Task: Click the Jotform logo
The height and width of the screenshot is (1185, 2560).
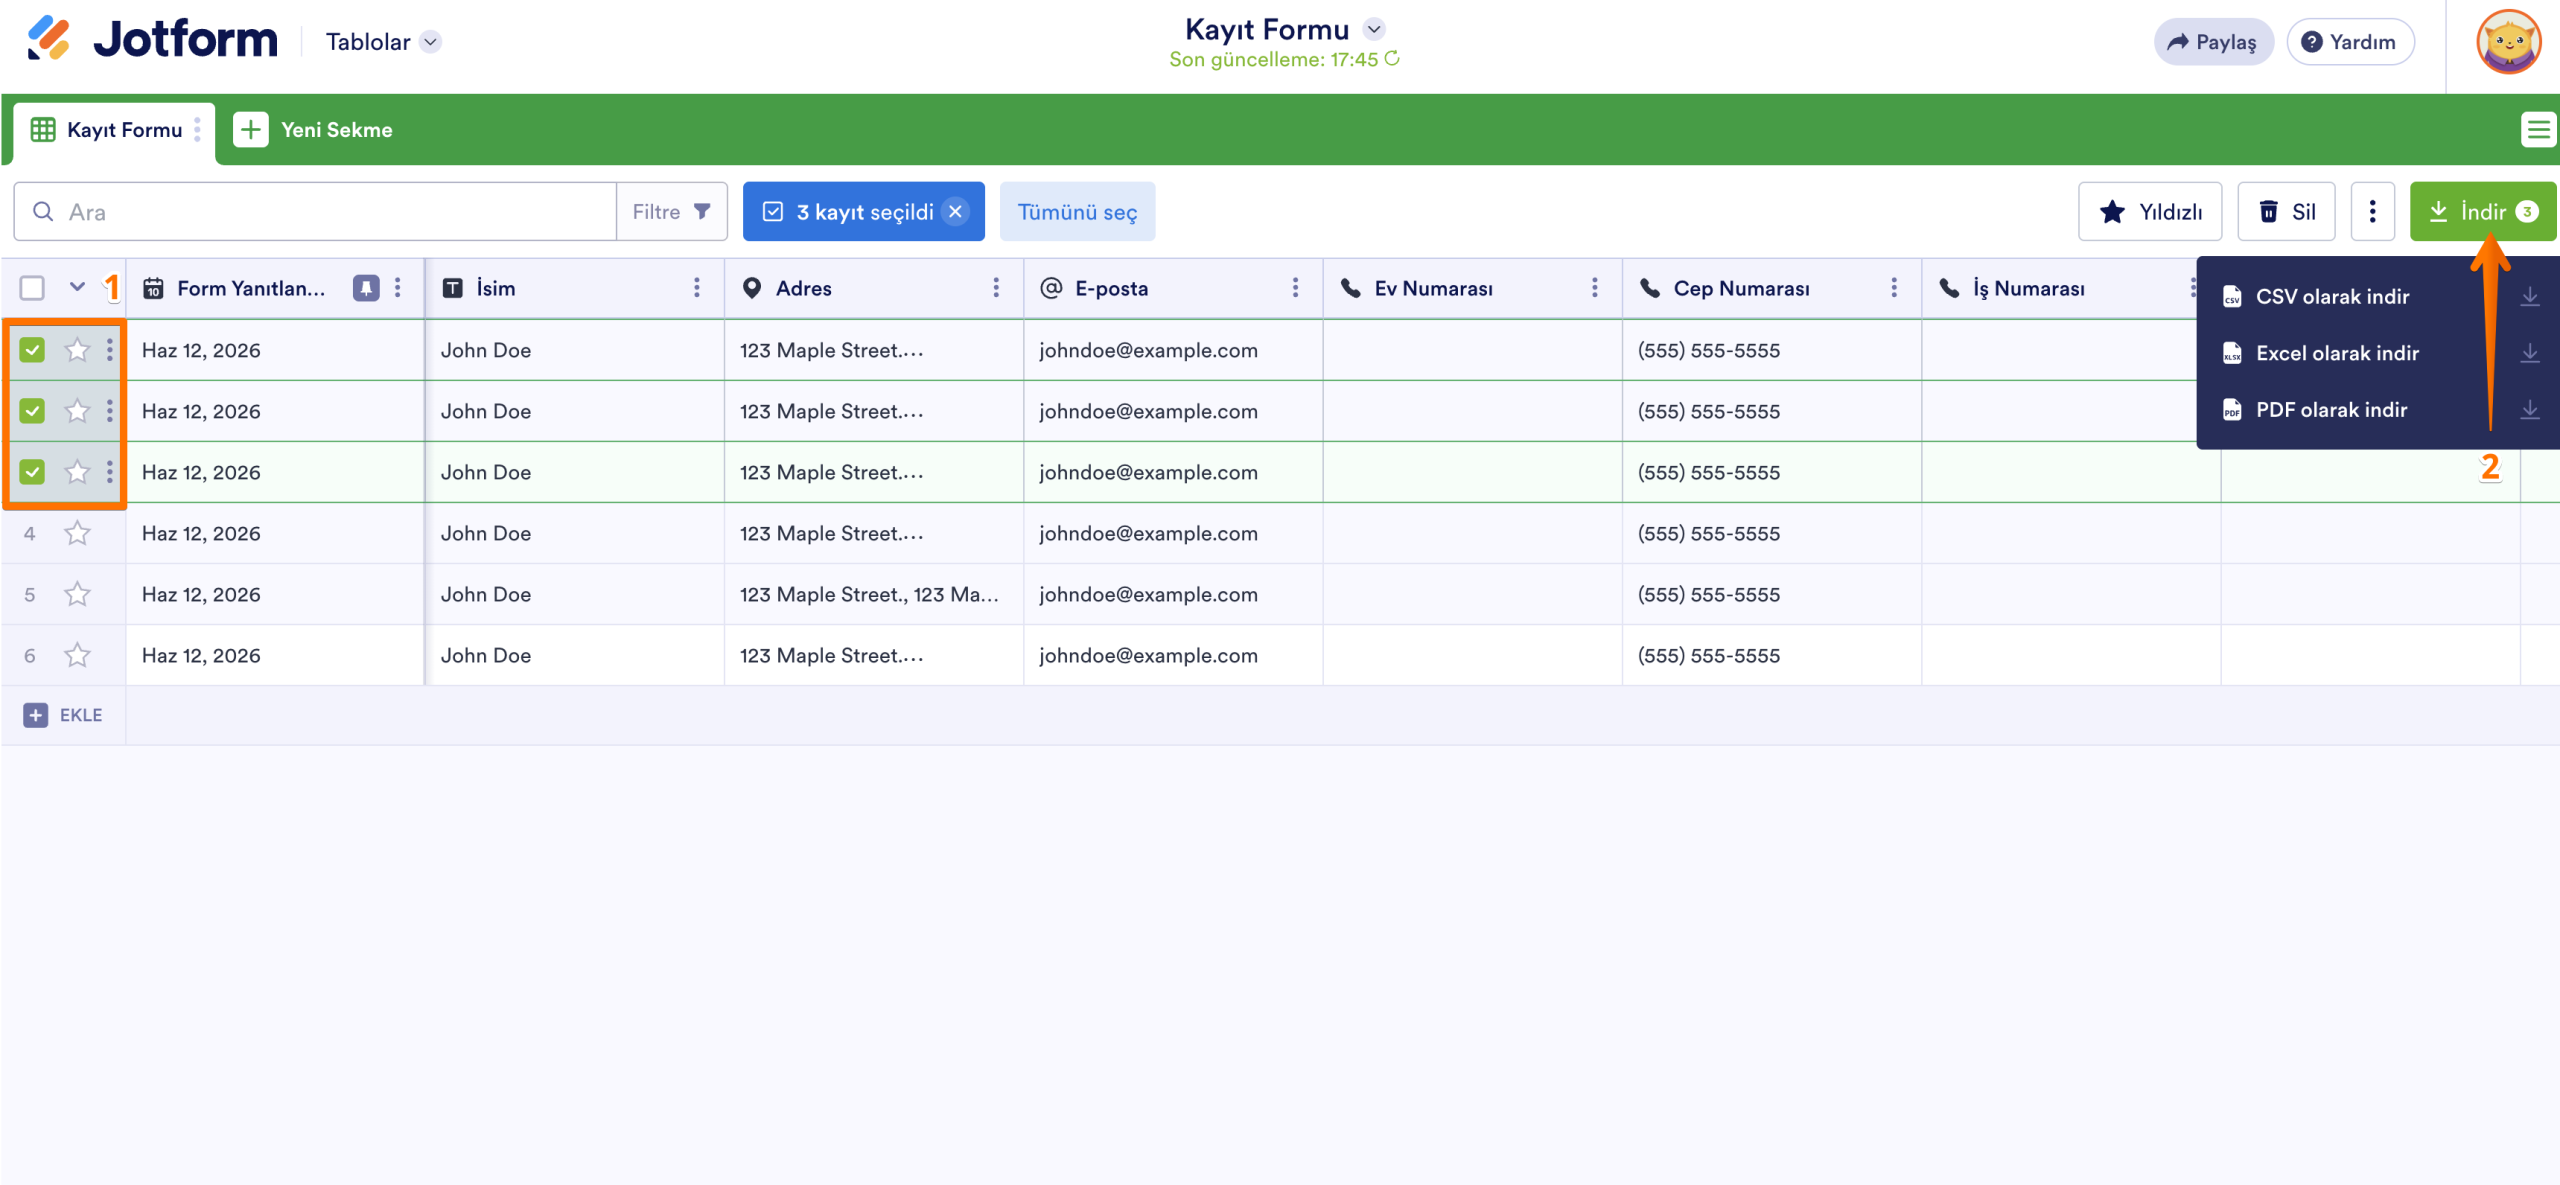Action: pyautogui.click(x=152, y=40)
